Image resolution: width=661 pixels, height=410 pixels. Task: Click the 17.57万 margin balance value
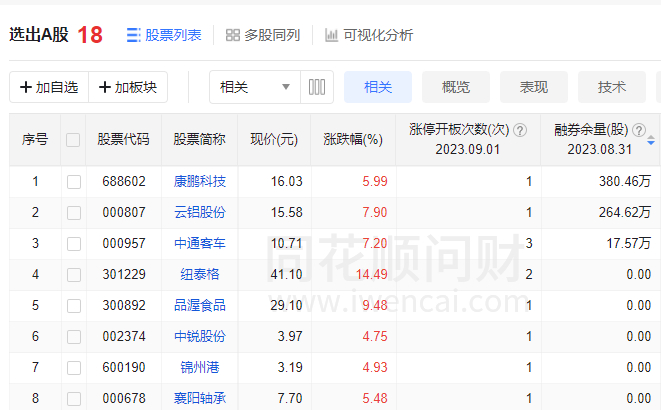[629, 244]
